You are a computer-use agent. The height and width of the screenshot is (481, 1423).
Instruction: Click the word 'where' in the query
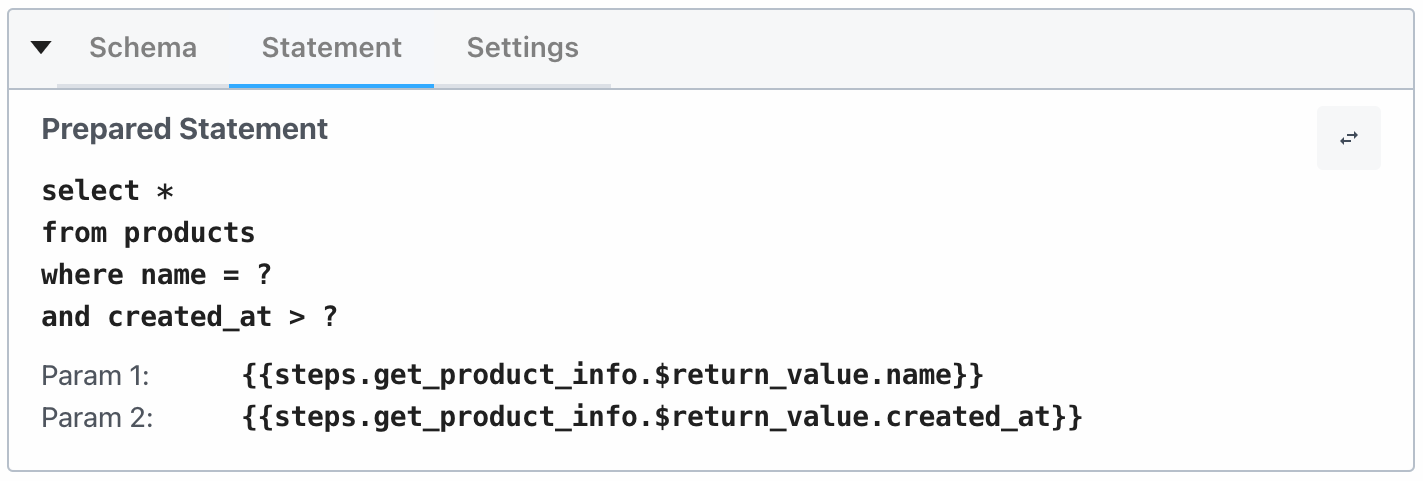(83, 275)
